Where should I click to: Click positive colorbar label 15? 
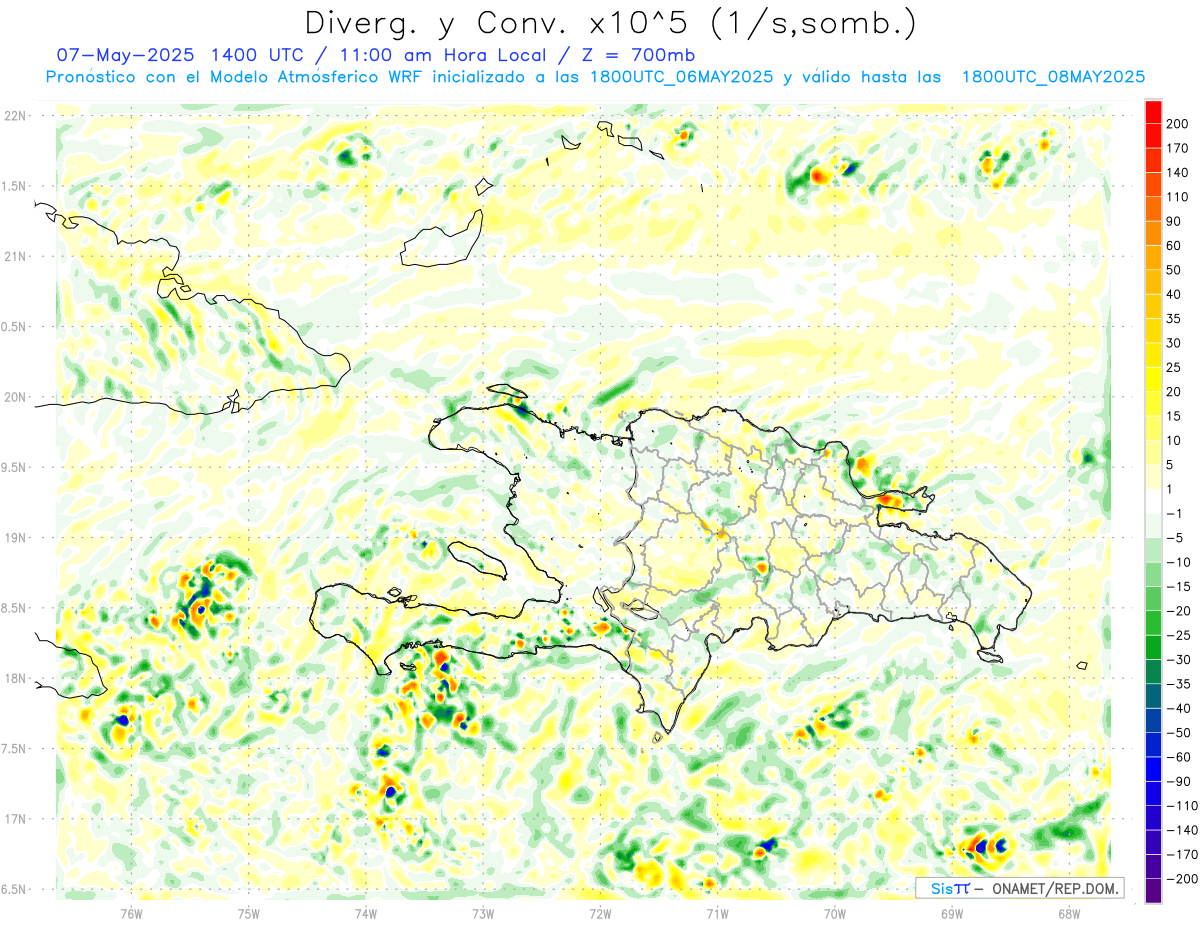(x=1174, y=416)
